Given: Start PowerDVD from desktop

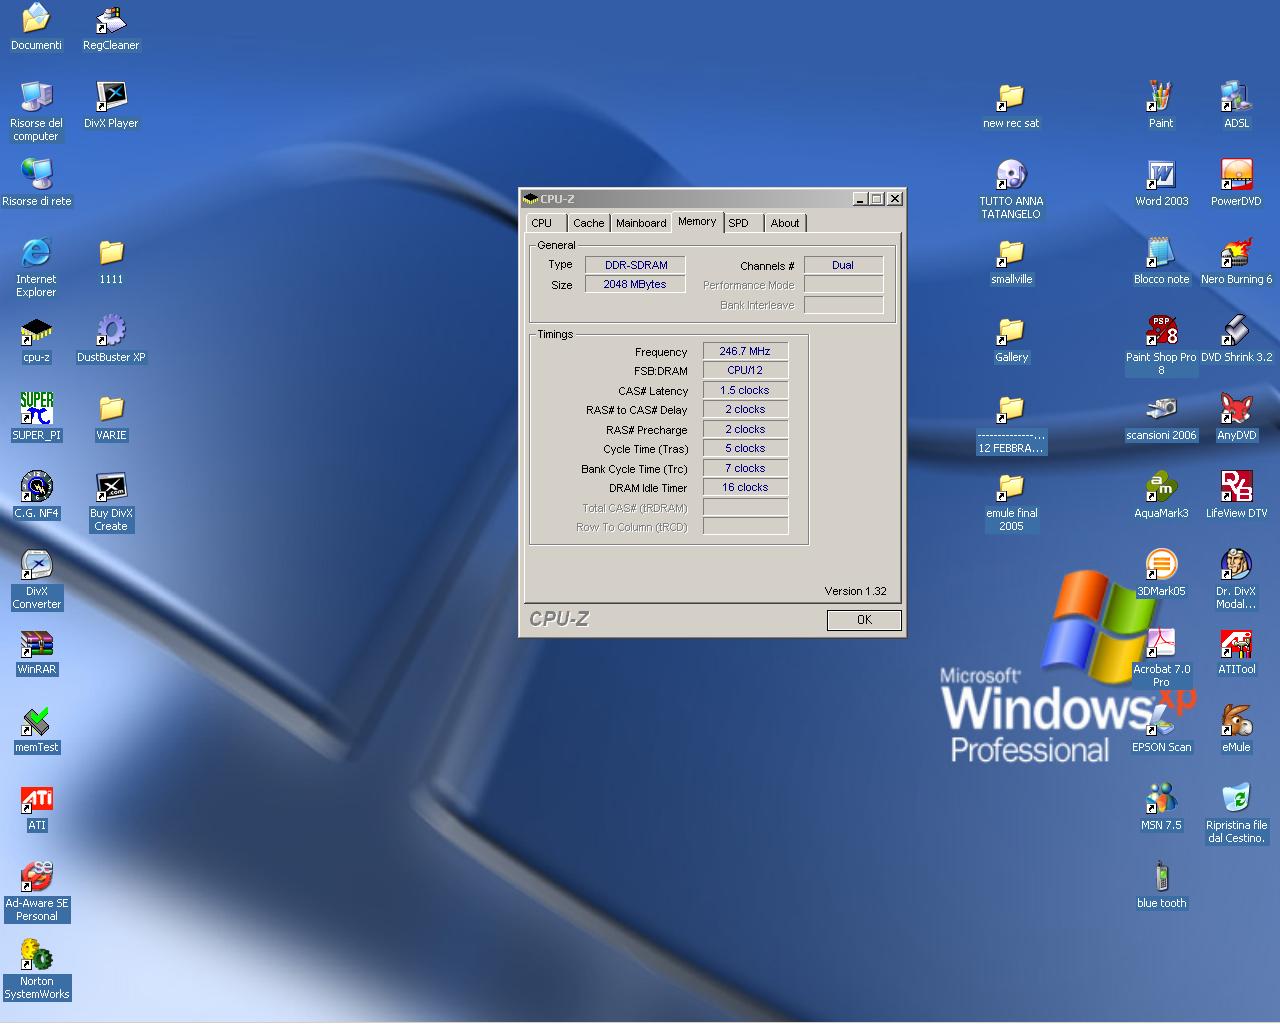Looking at the screenshot, I should click(1236, 183).
